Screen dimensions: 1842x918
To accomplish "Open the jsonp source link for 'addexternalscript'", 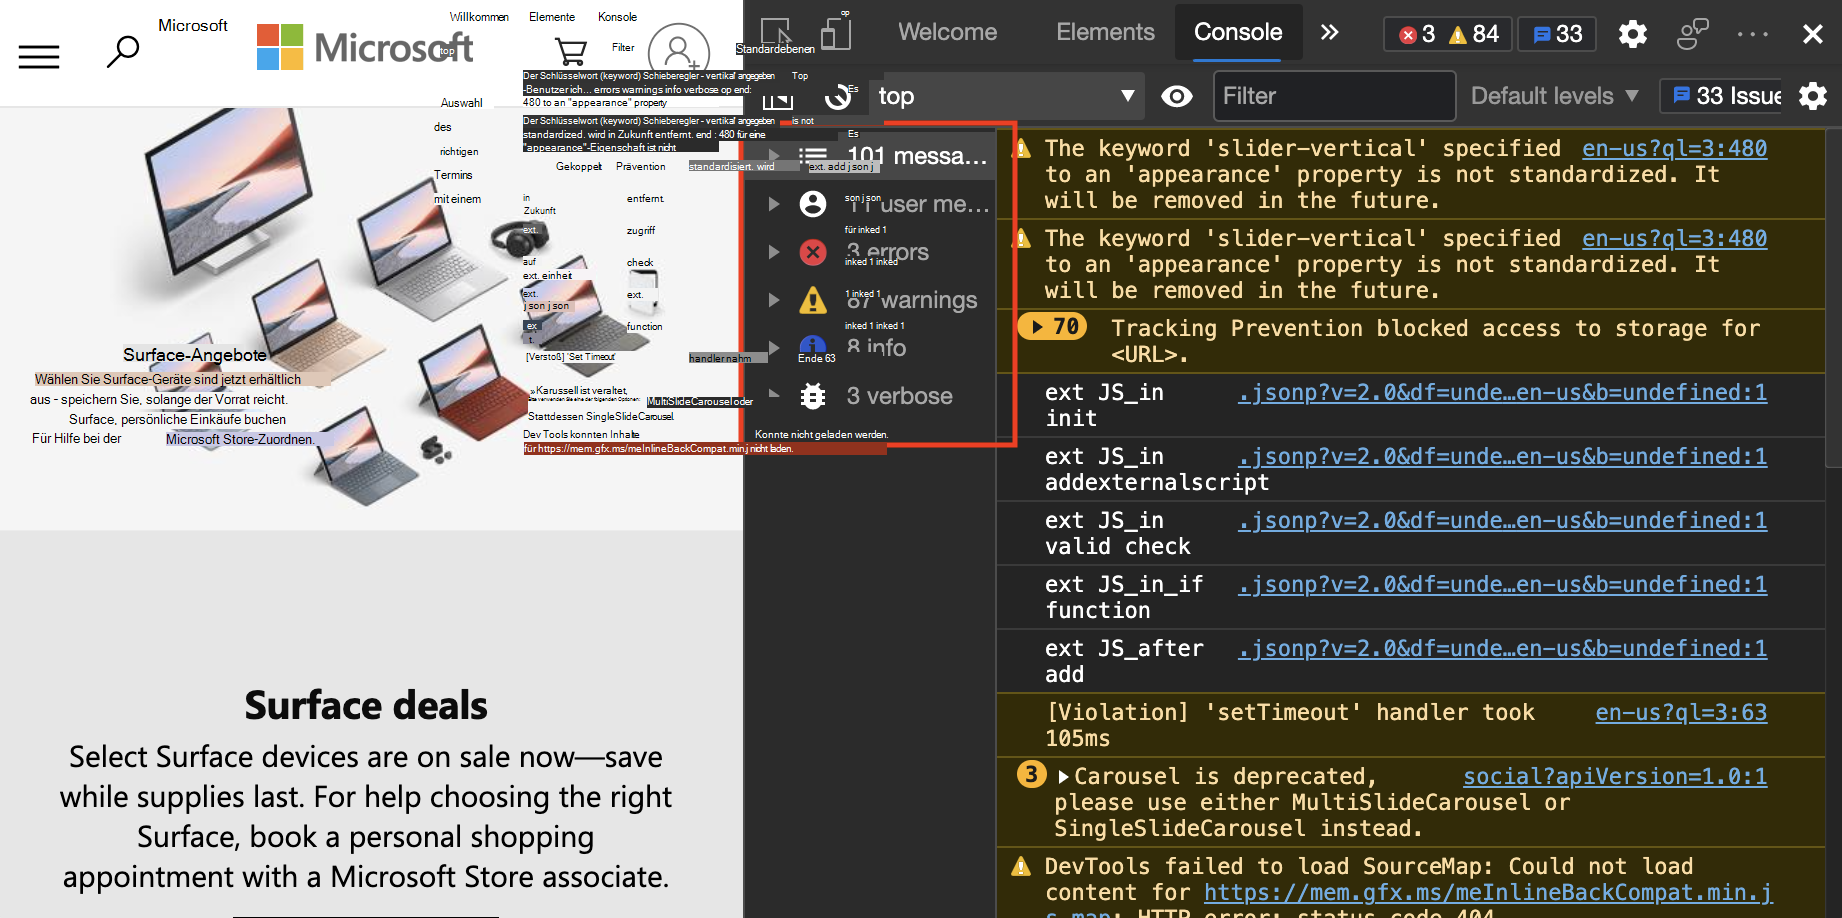I will tap(1502, 456).
